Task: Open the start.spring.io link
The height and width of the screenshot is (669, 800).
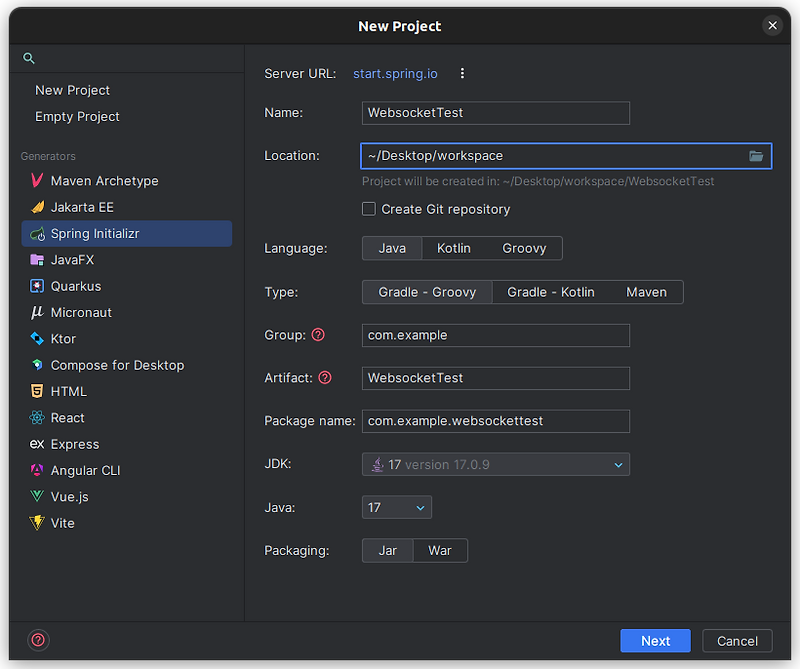Action: tap(394, 73)
